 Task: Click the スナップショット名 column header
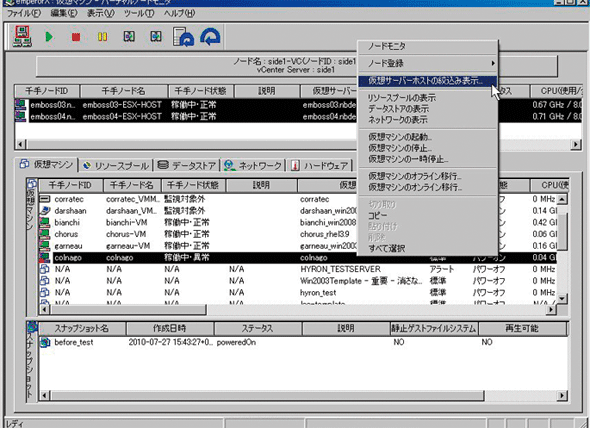coord(82,328)
